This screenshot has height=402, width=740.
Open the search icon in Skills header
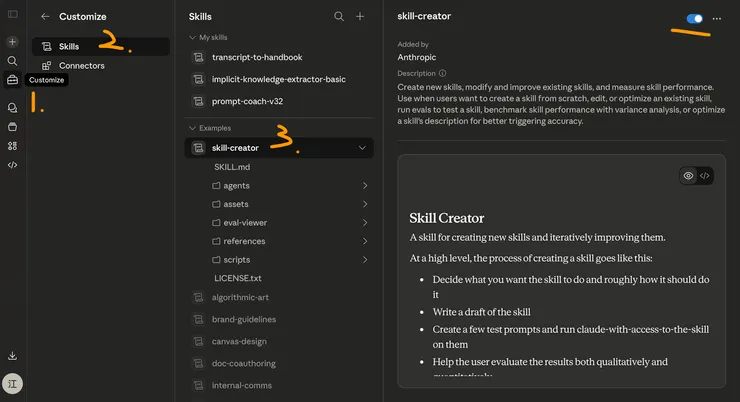pyautogui.click(x=339, y=17)
